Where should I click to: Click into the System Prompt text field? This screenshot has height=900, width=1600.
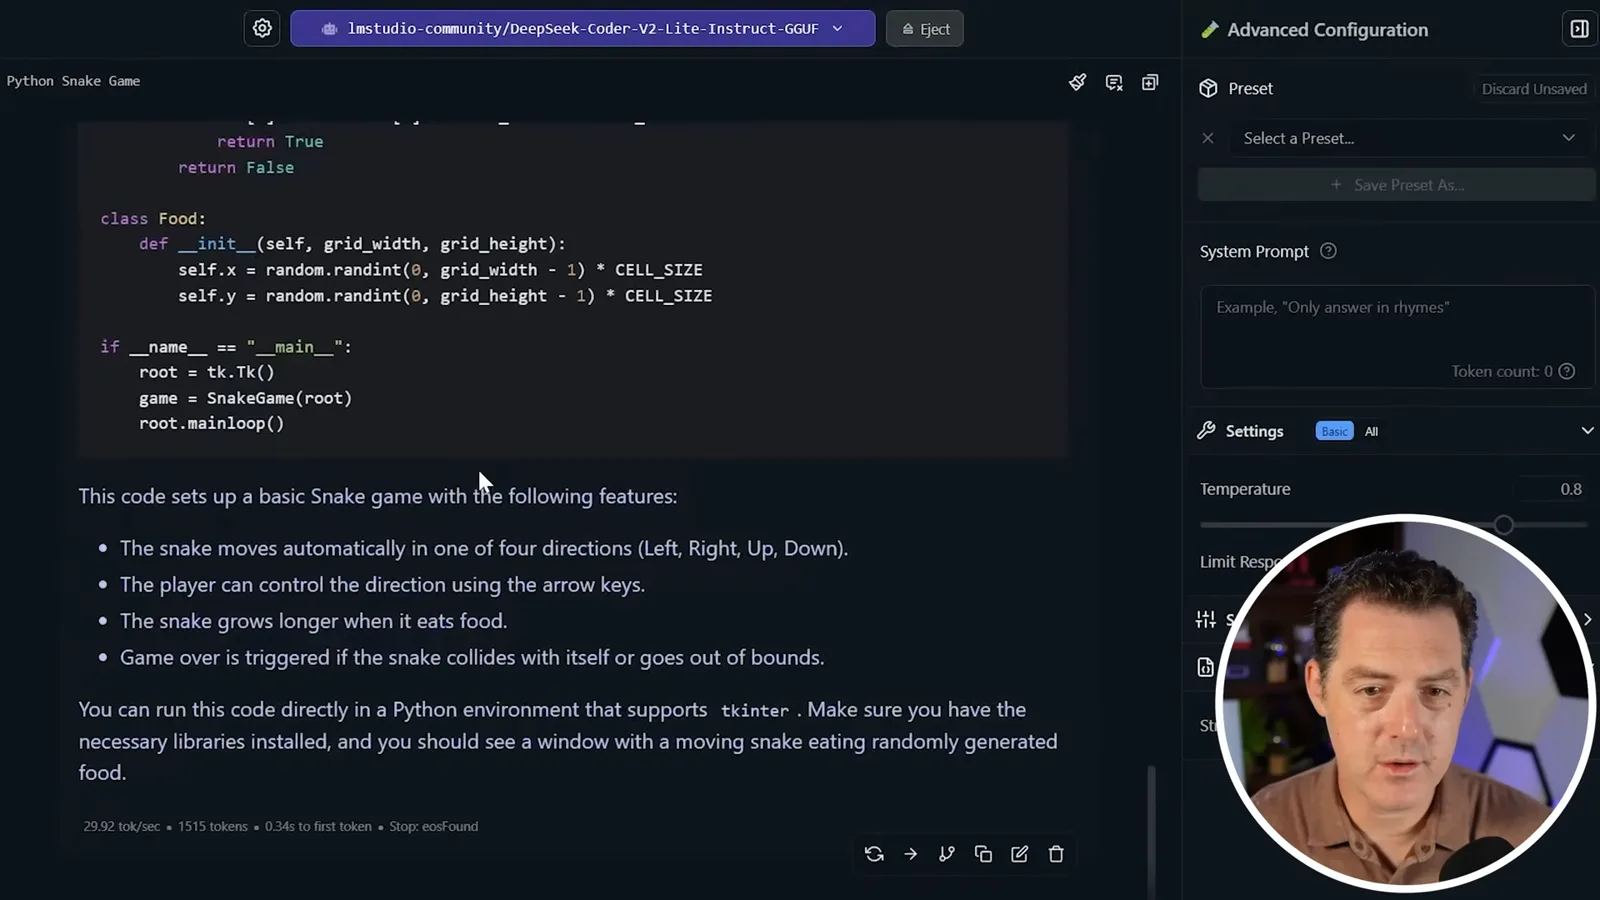point(1396,337)
